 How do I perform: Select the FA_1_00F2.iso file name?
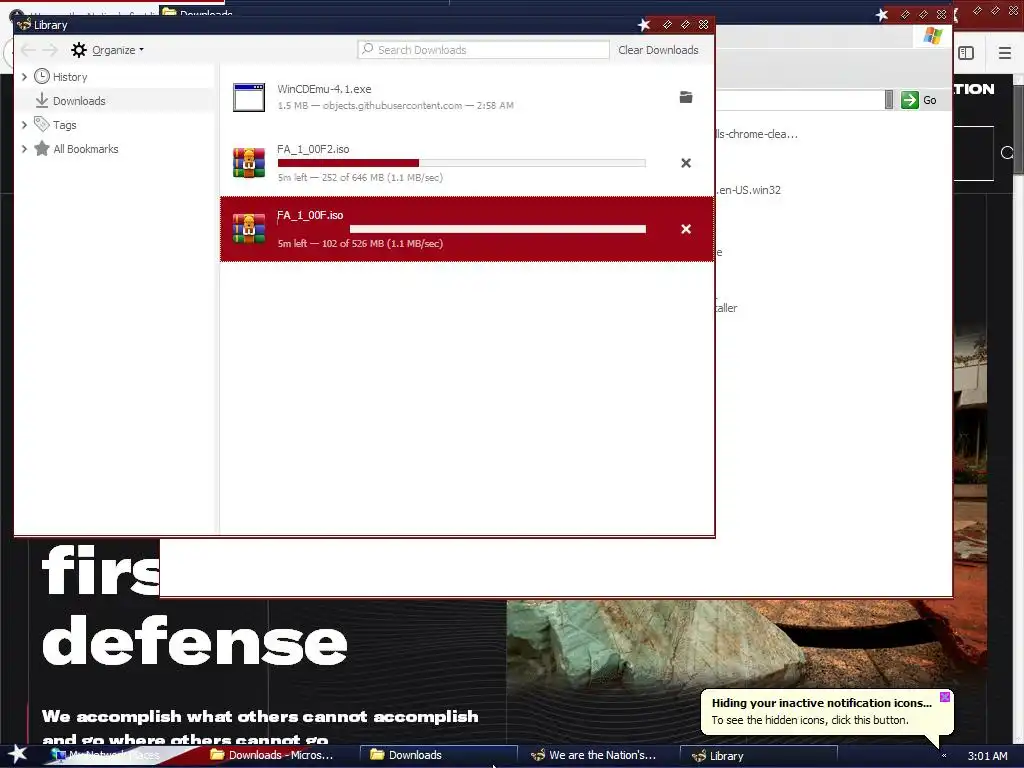[x=313, y=149]
